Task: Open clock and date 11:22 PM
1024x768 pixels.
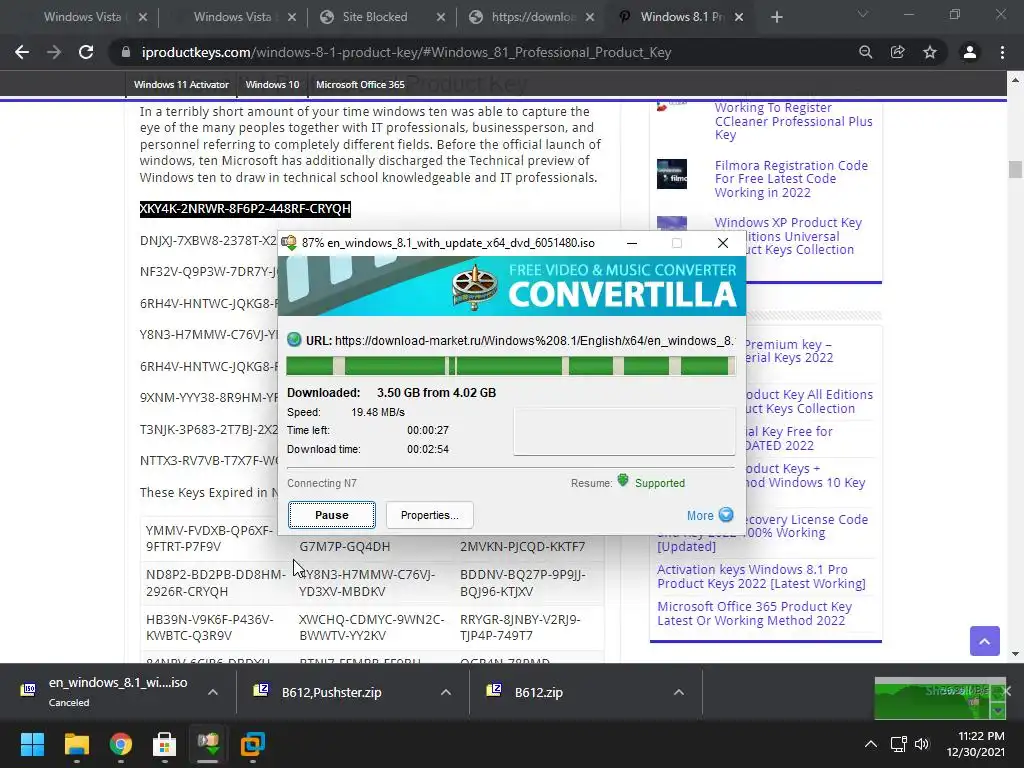Action: tap(976, 744)
